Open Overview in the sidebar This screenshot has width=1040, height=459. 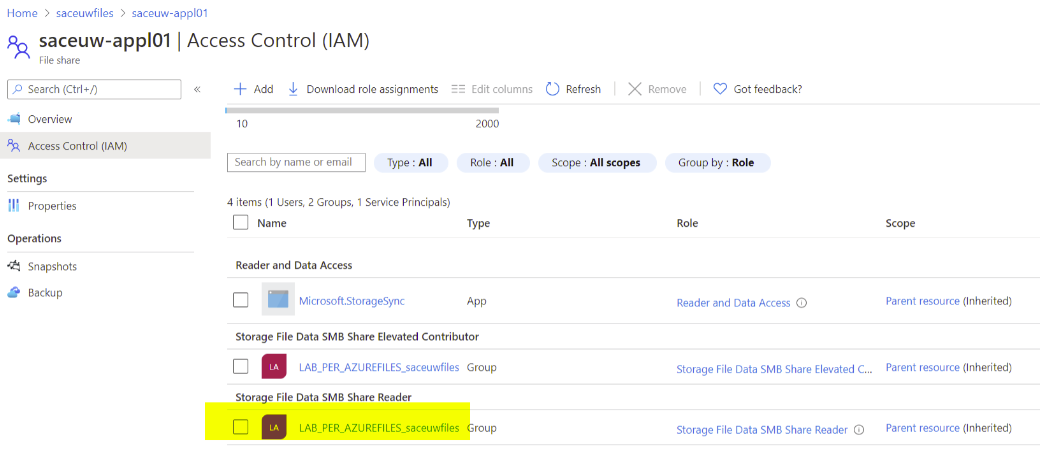50,119
